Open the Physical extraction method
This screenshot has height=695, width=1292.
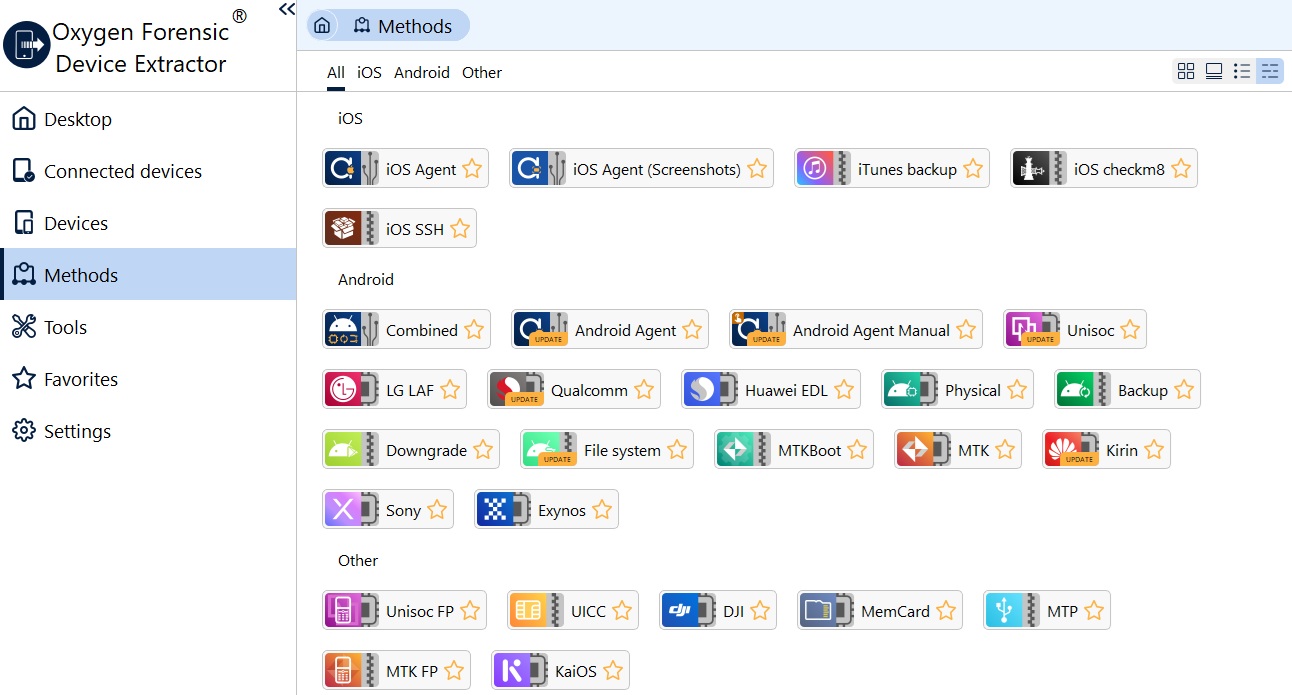pyautogui.click(x=957, y=390)
